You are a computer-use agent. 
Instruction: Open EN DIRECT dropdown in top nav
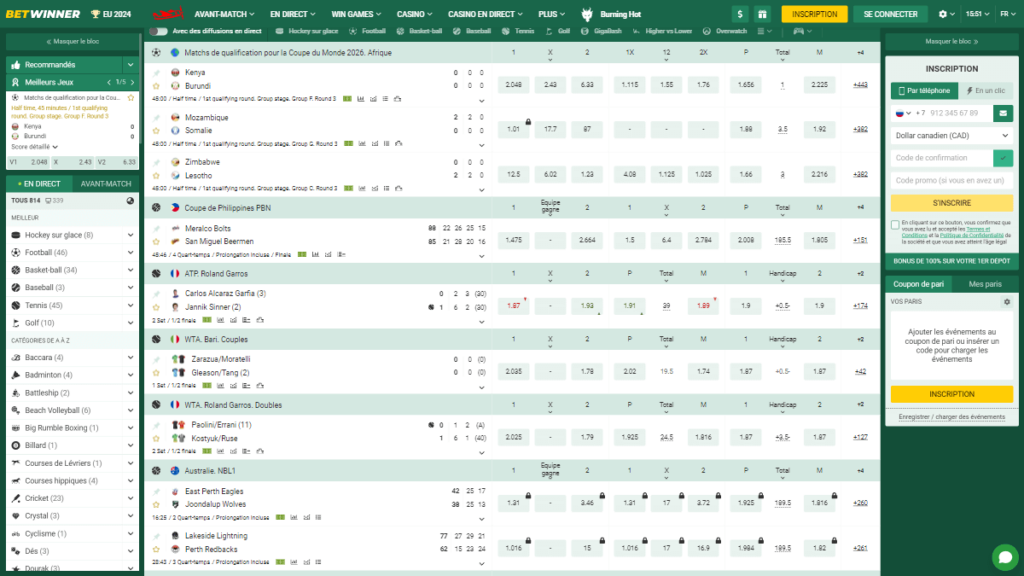(293, 14)
